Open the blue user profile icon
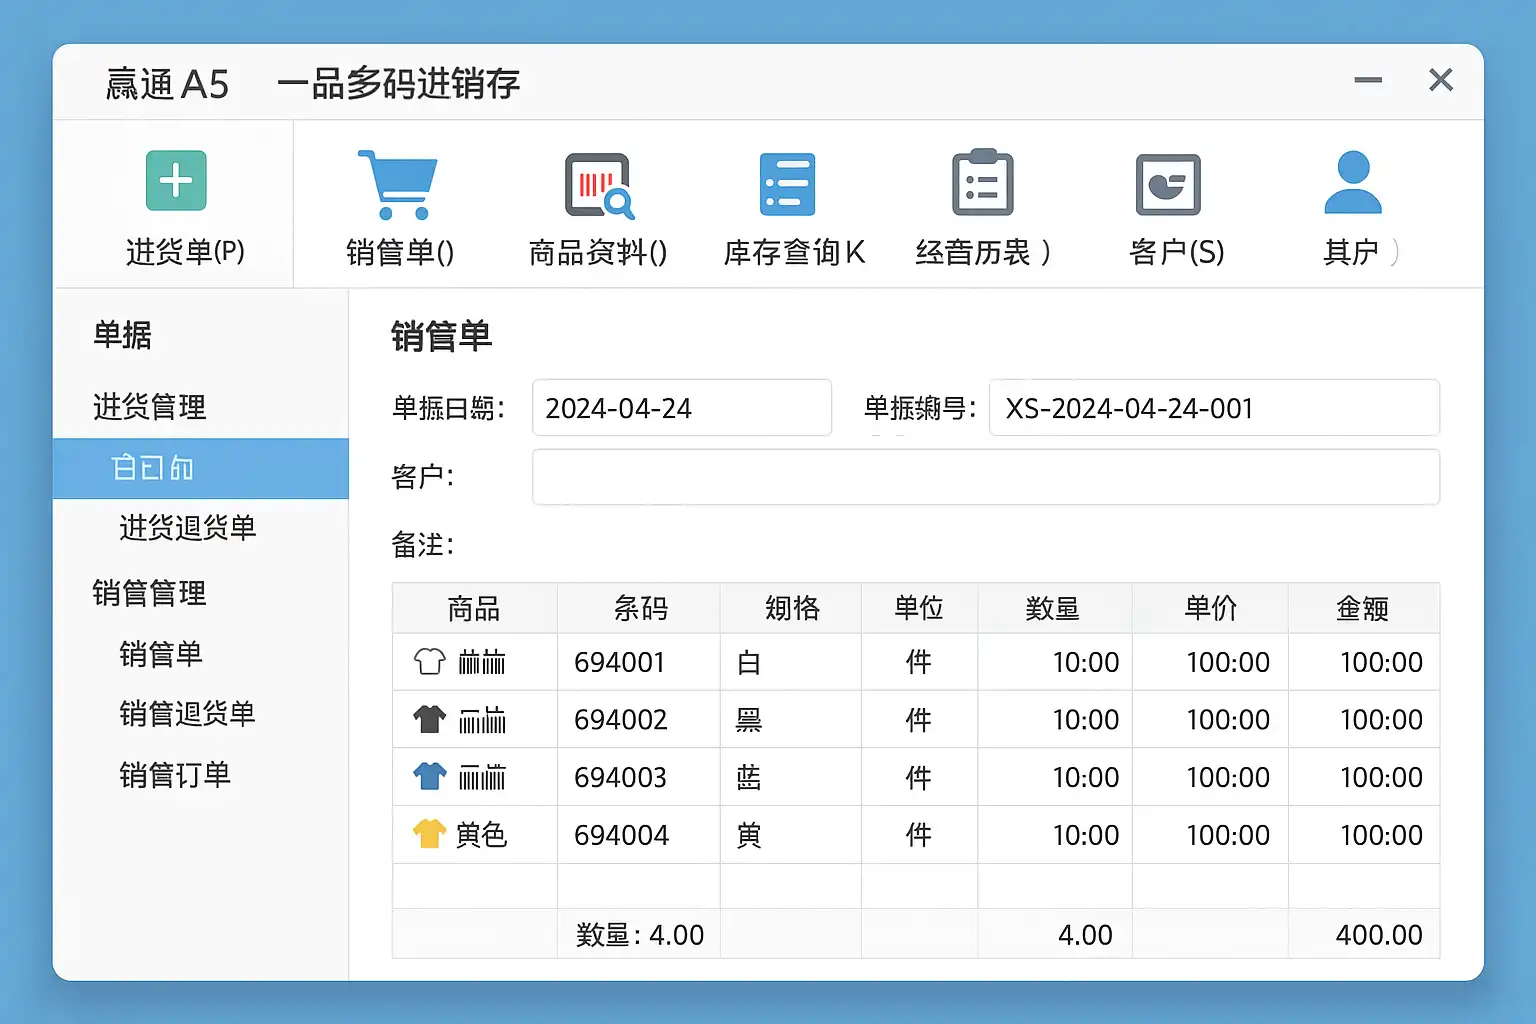1536x1024 pixels. [1352, 183]
